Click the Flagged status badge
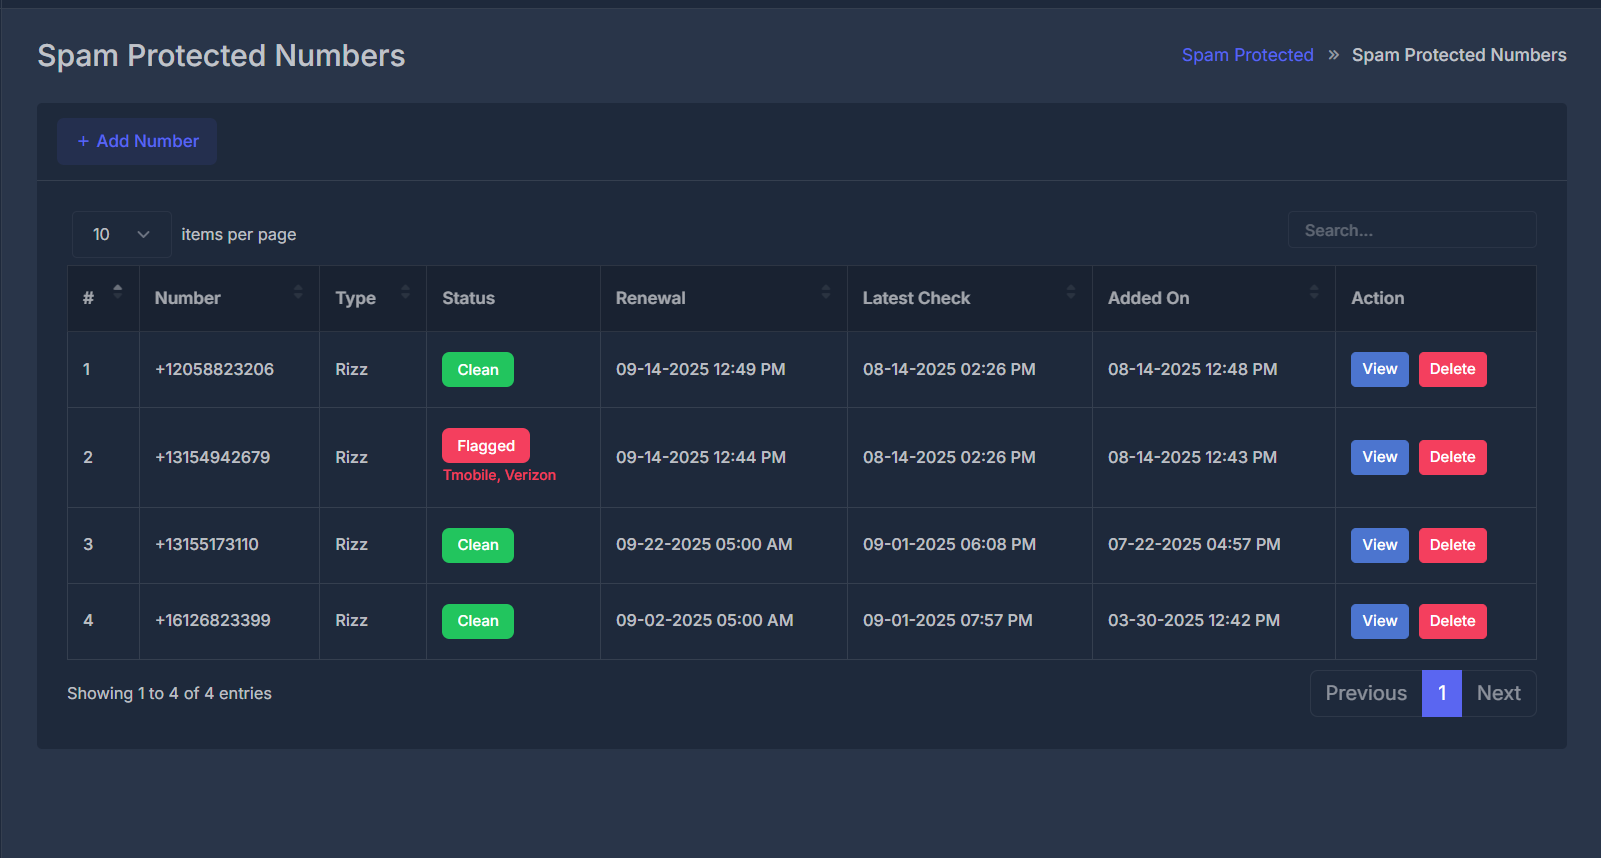 486,445
